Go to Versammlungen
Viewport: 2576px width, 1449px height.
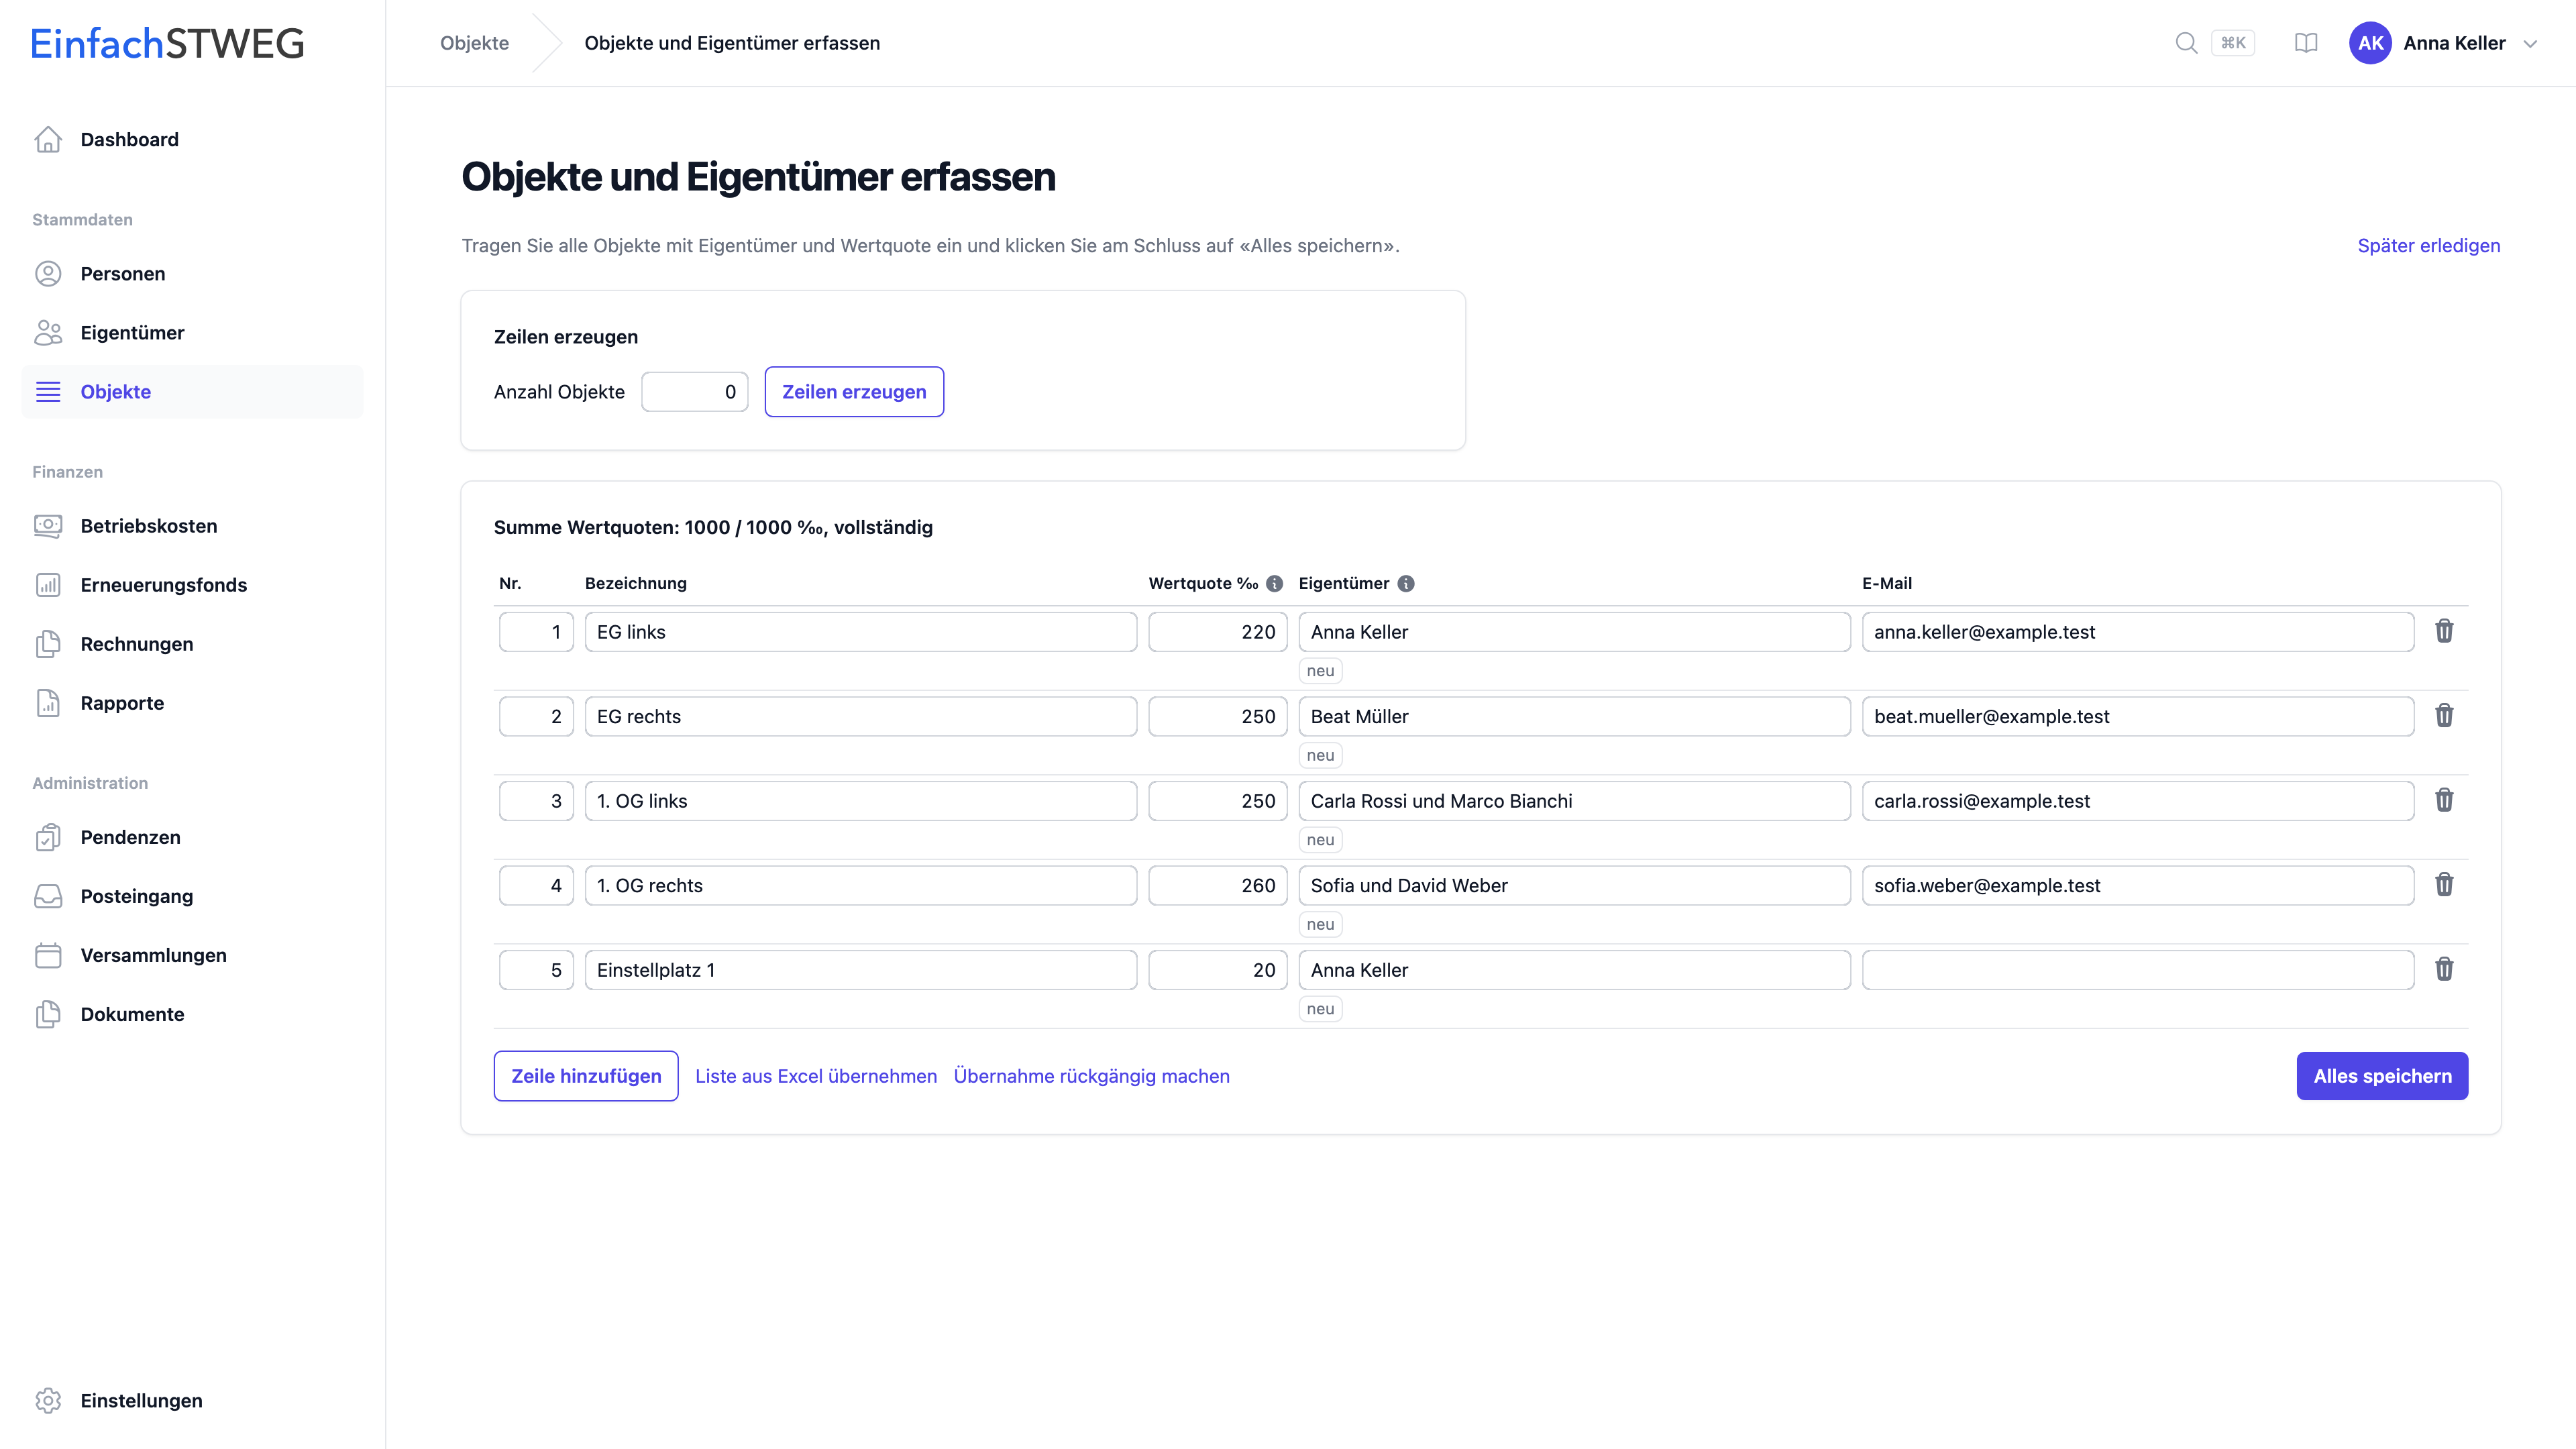pos(192,955)
